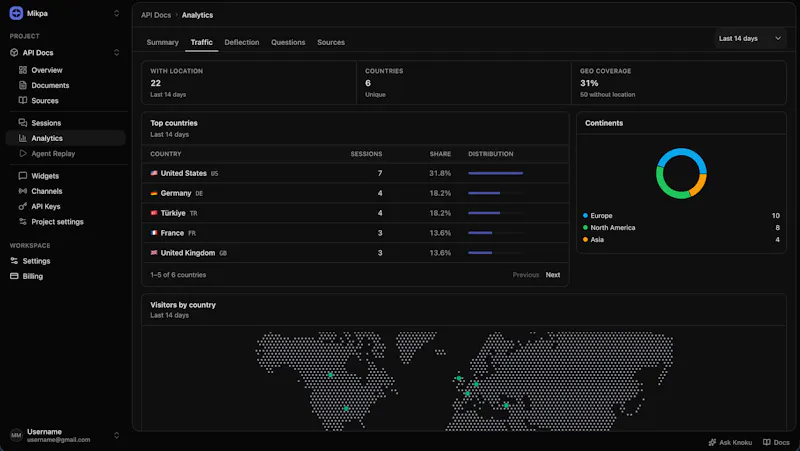Click the United States distribution bar
The height and width of the screenshot is (451, 800).
pyautogui.click(x=495, y=173)
